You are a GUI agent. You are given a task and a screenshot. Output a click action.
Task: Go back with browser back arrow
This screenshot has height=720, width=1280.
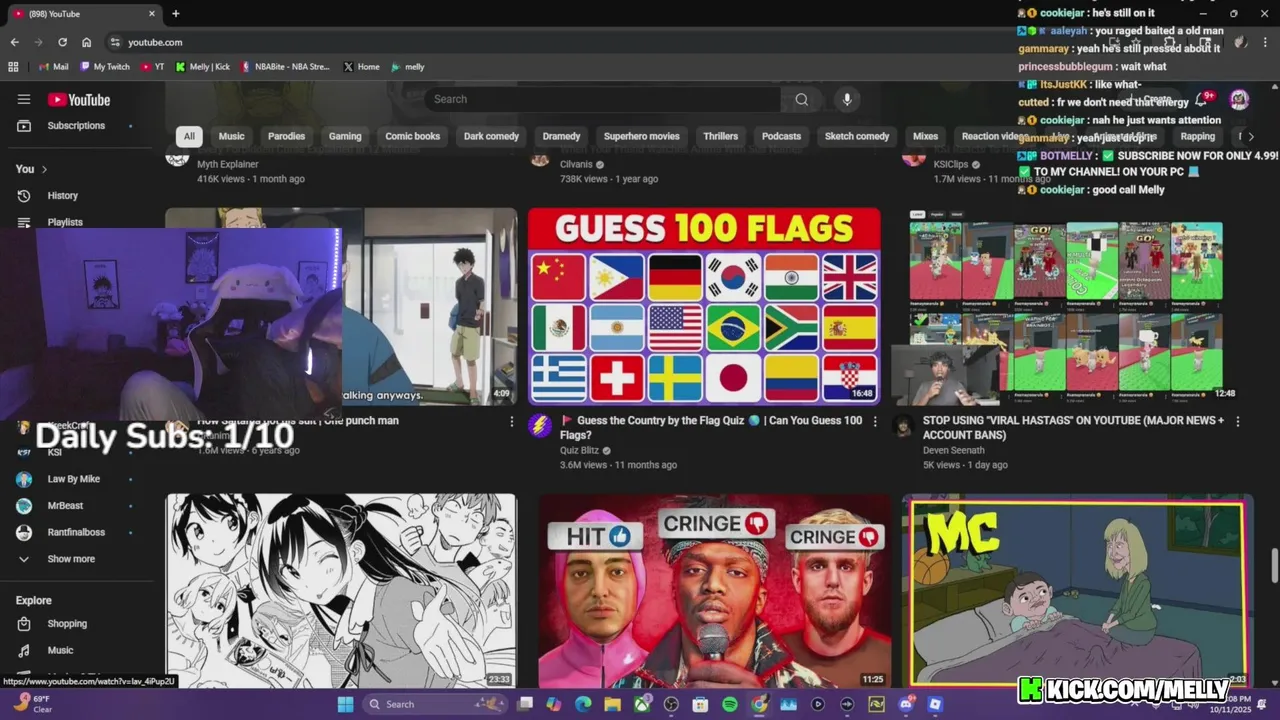[x=14, y=42]
